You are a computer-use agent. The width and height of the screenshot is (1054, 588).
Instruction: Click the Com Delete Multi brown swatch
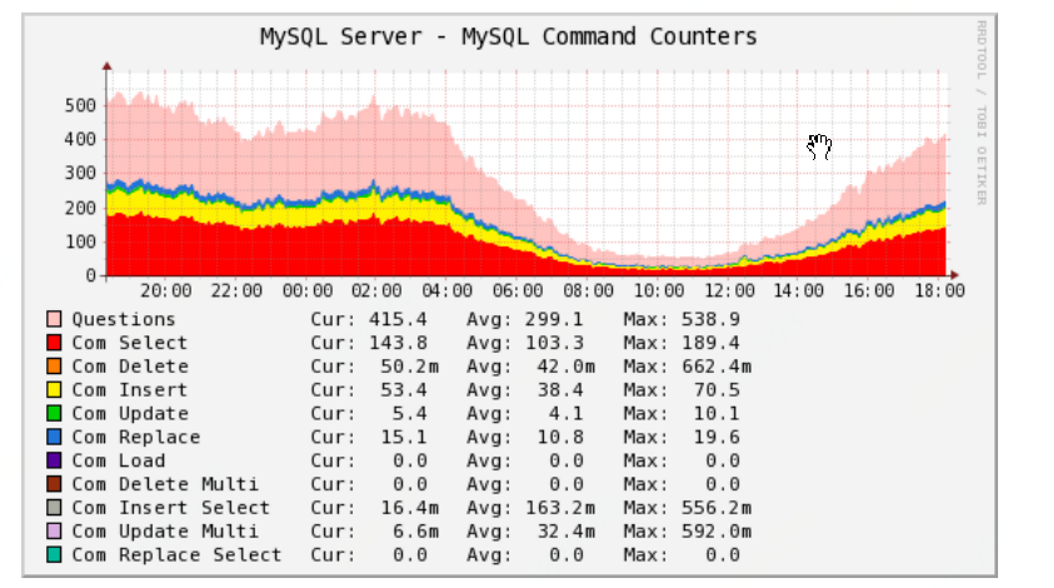(x=54, y=483)
